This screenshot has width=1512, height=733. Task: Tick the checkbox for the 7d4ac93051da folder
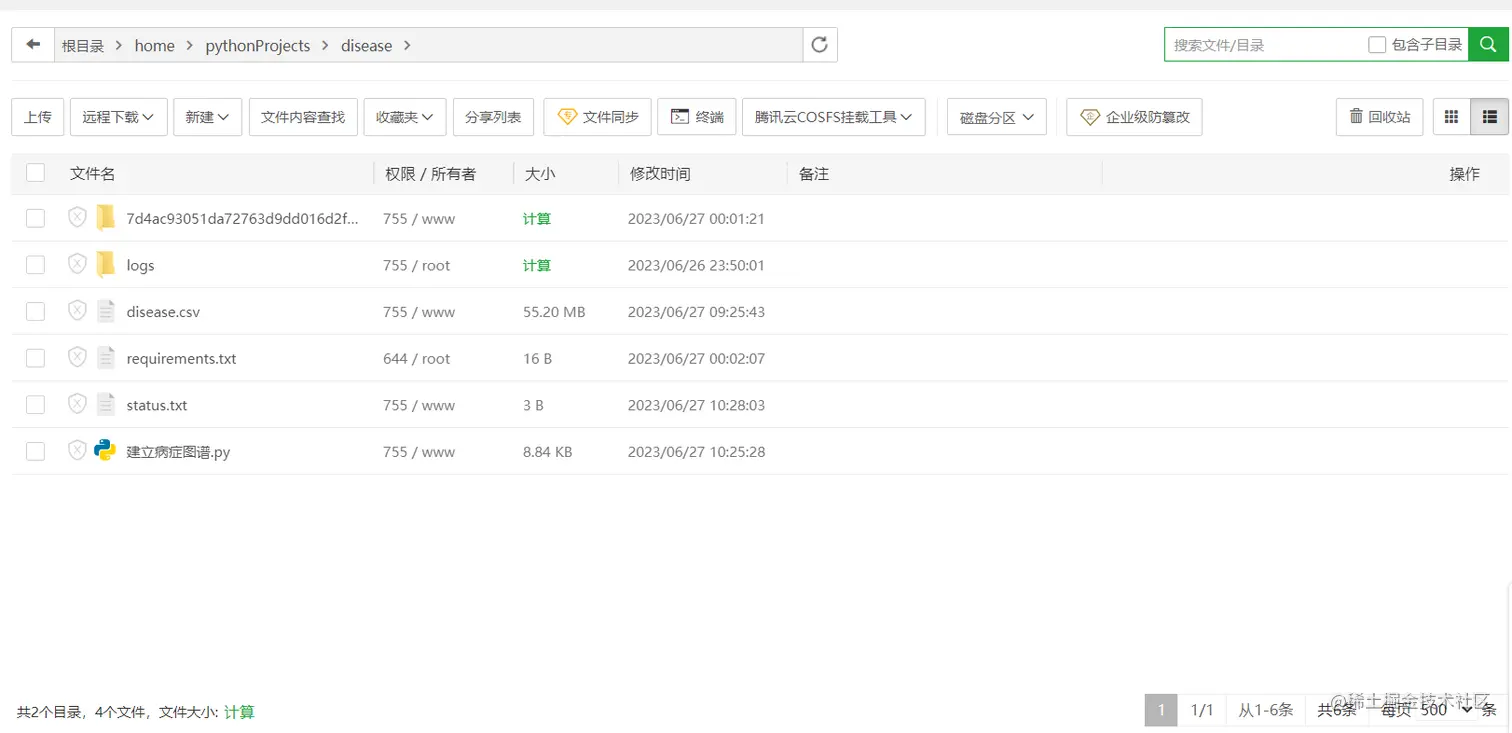tap(36, 218)
